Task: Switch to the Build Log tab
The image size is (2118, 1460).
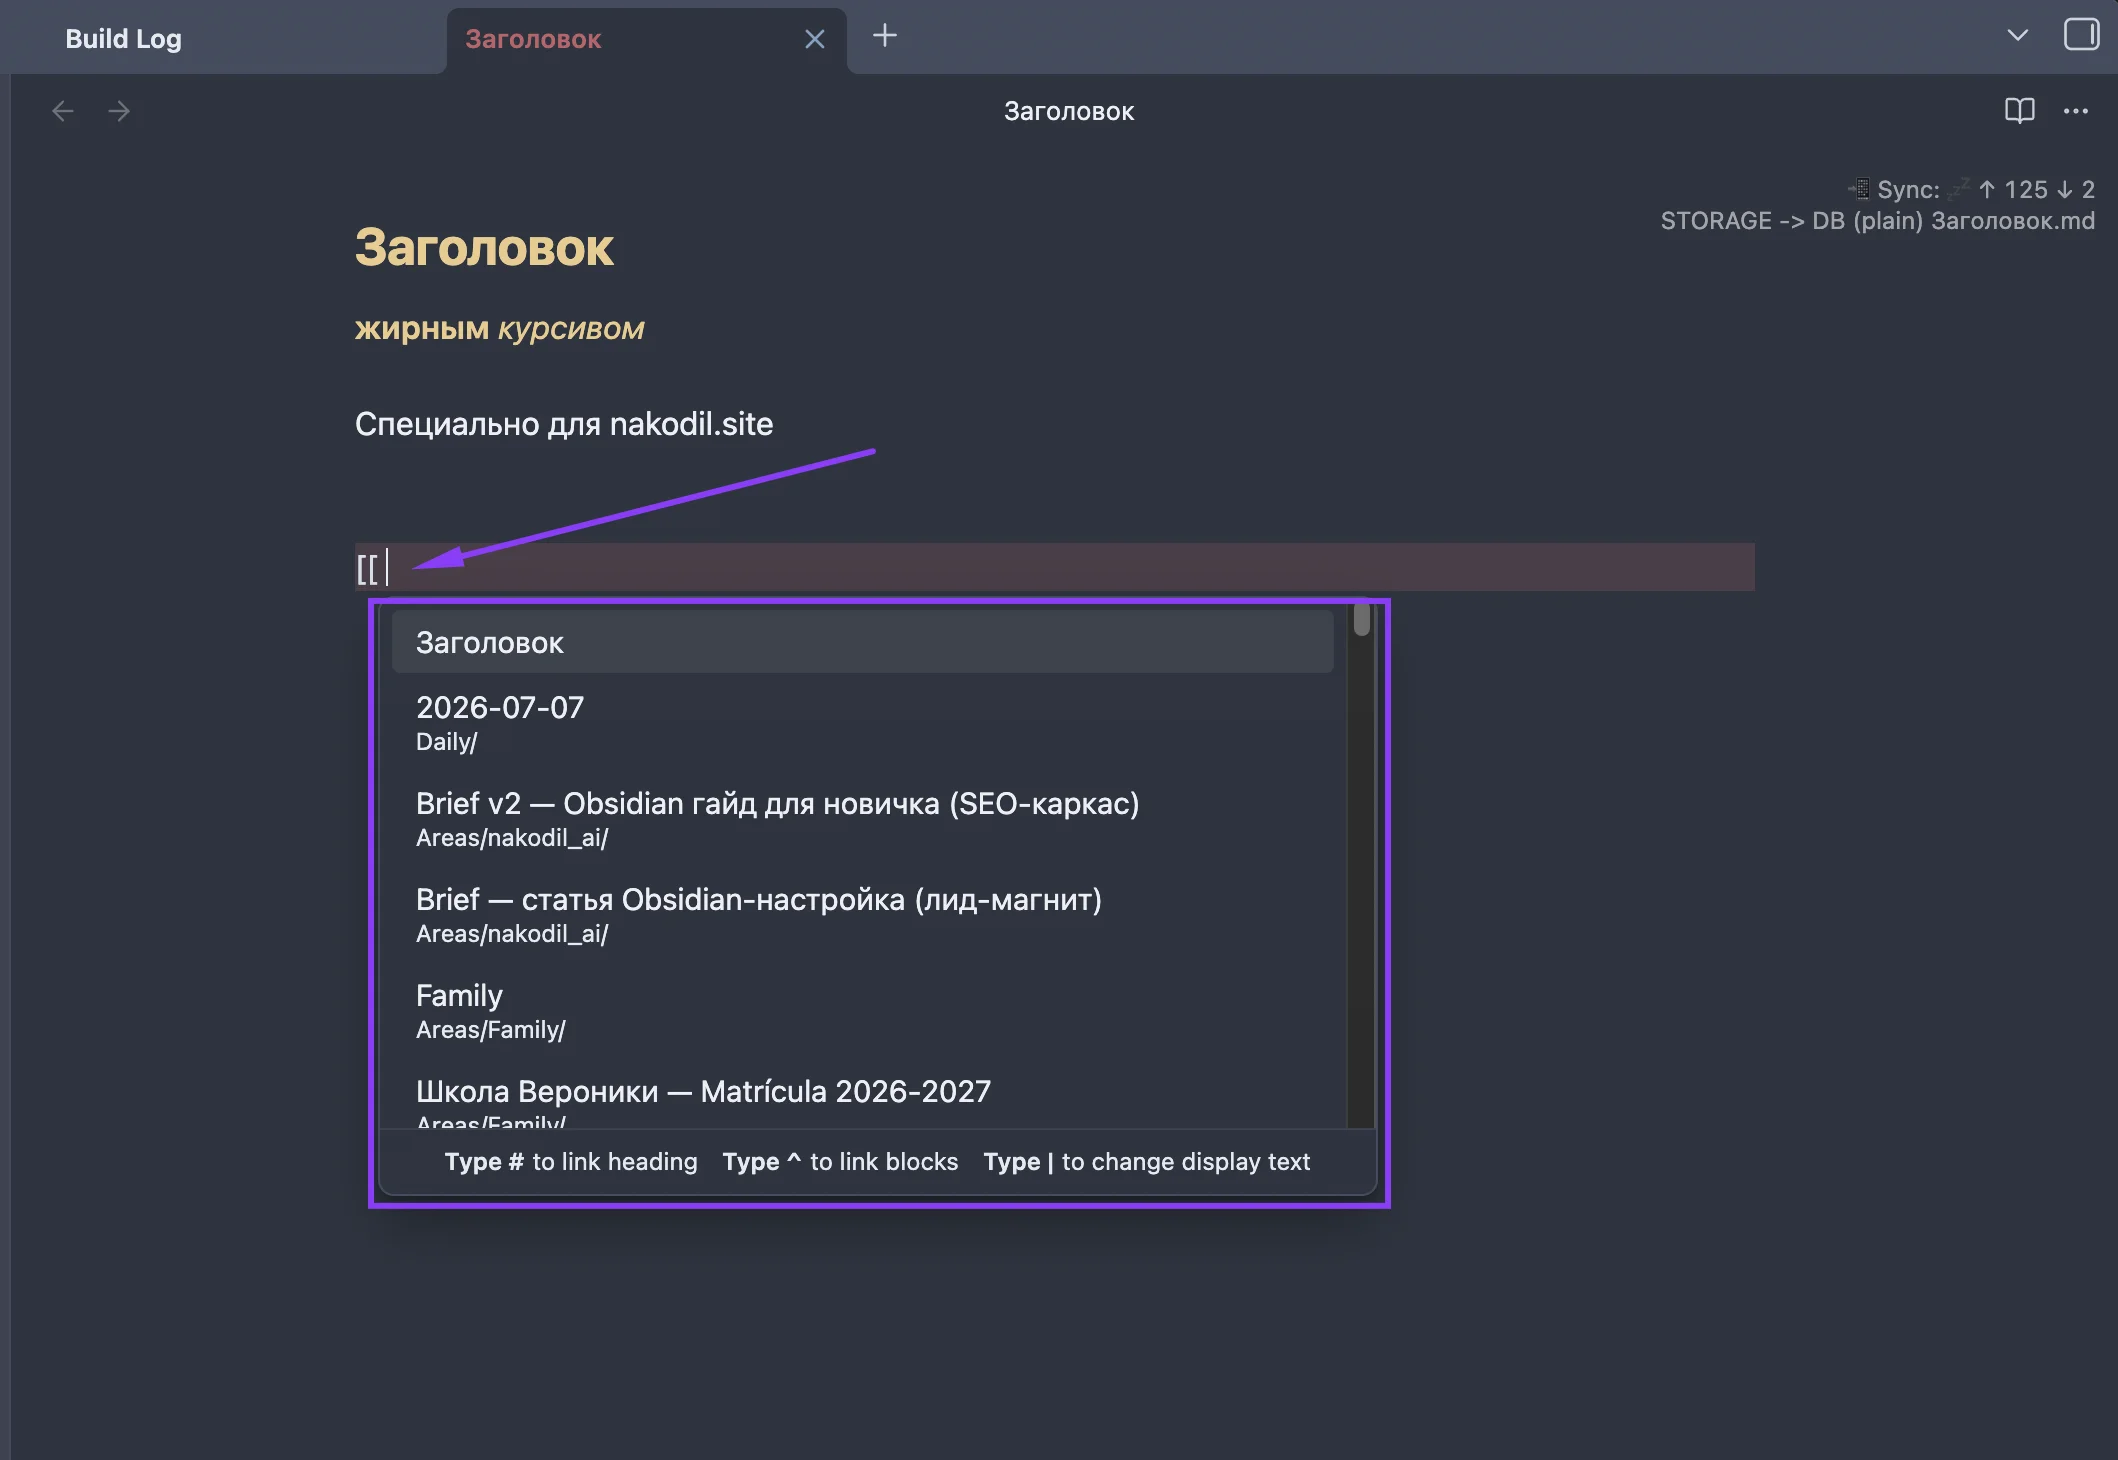Action: 123,39
